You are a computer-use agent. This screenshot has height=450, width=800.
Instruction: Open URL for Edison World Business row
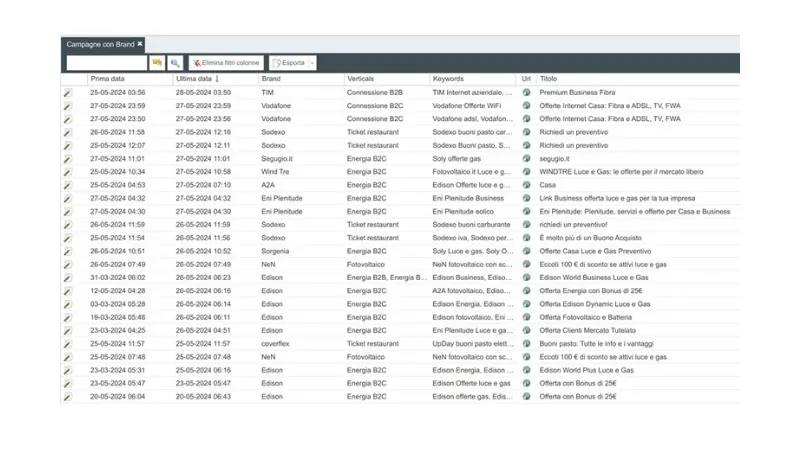click(x=526, y=278)
